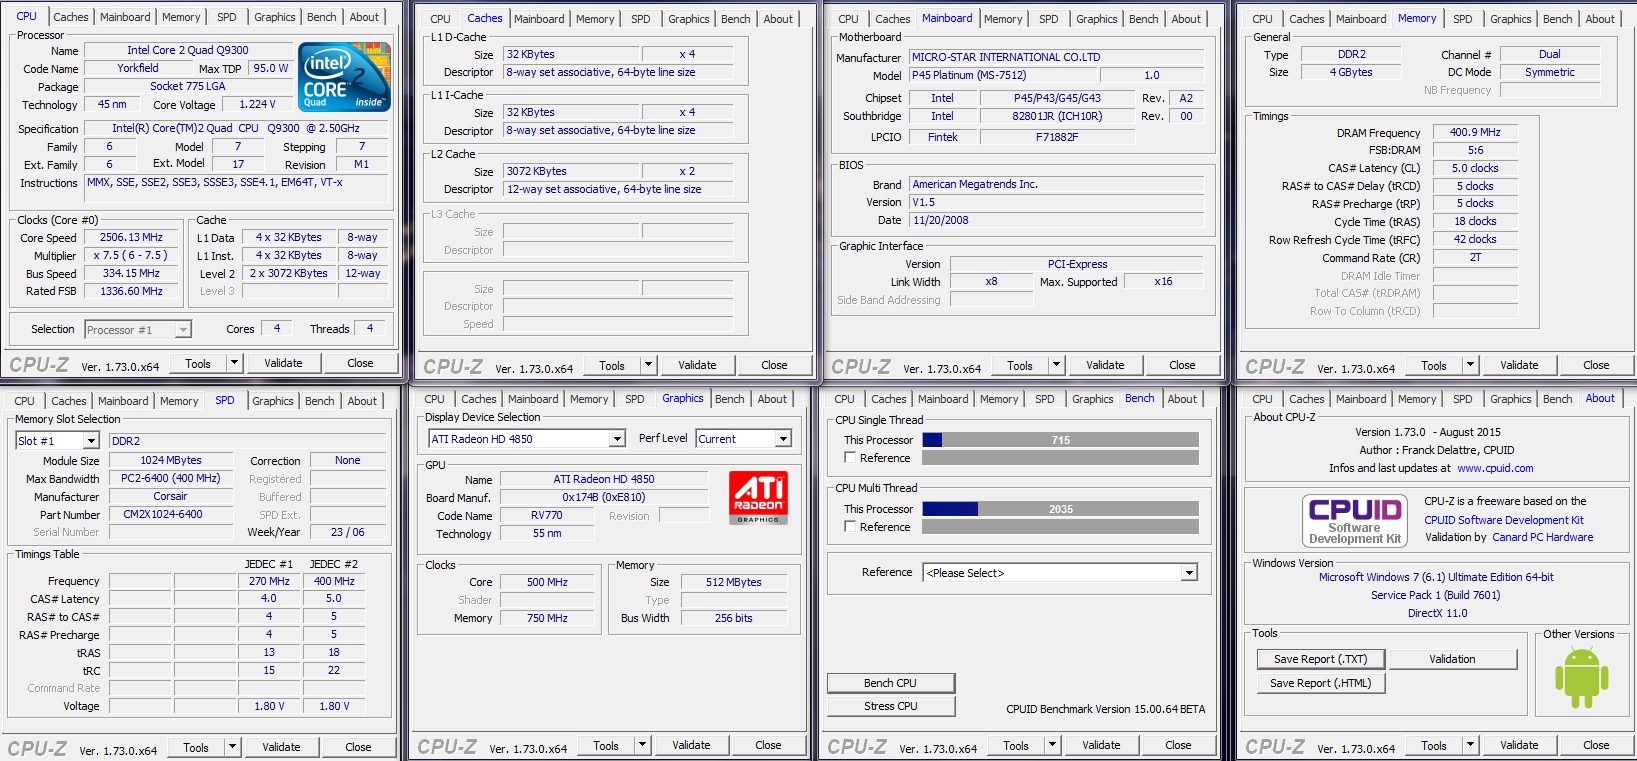Open CPUID Software Development Kit link
The height and width of the screenshot is (761, 1637).
[1504, 520]
